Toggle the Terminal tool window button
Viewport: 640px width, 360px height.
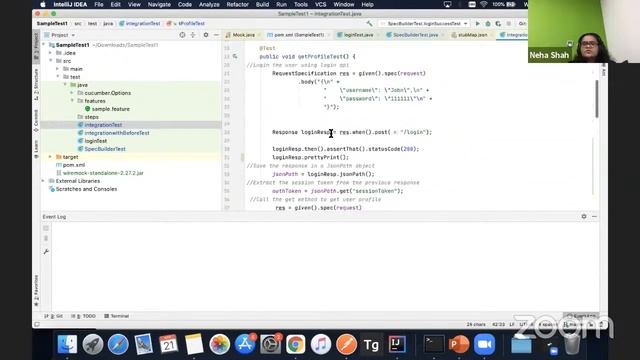[117, 316]
